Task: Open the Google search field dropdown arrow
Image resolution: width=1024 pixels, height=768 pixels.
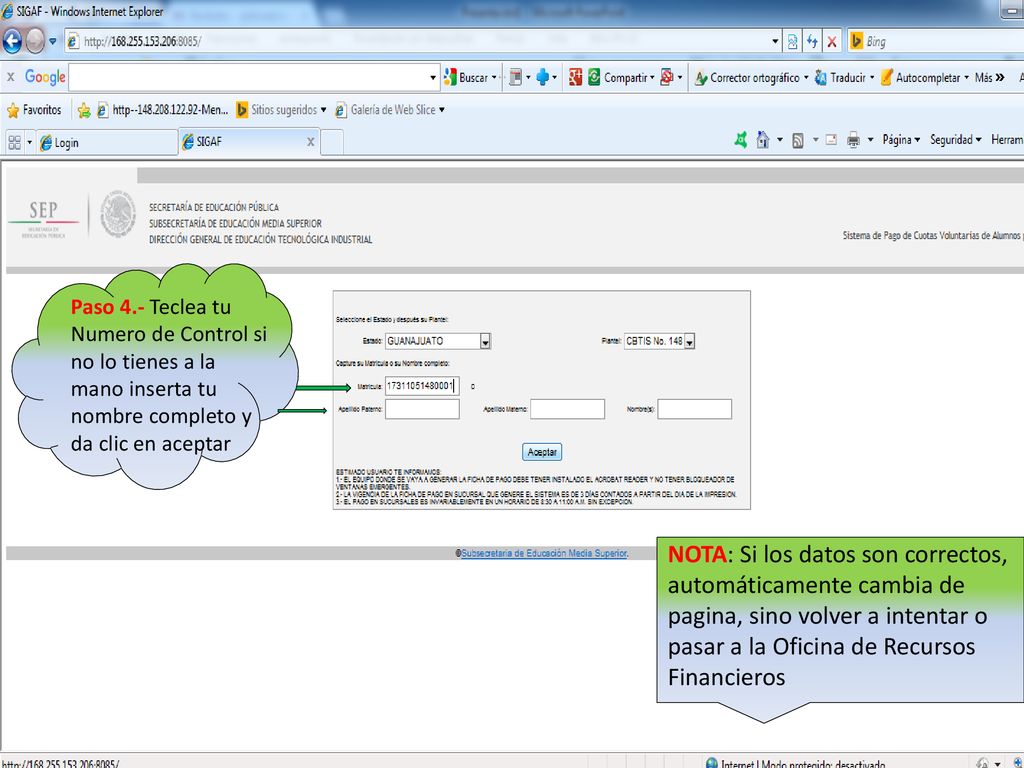Action: [432, 78]
